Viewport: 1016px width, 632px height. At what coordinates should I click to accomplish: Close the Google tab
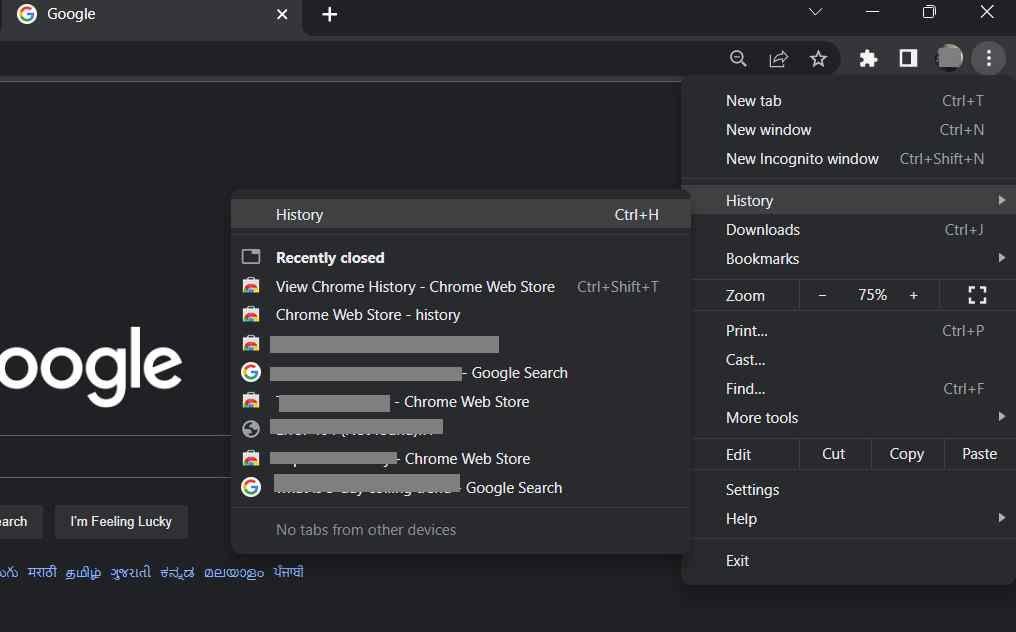(282, 14)
